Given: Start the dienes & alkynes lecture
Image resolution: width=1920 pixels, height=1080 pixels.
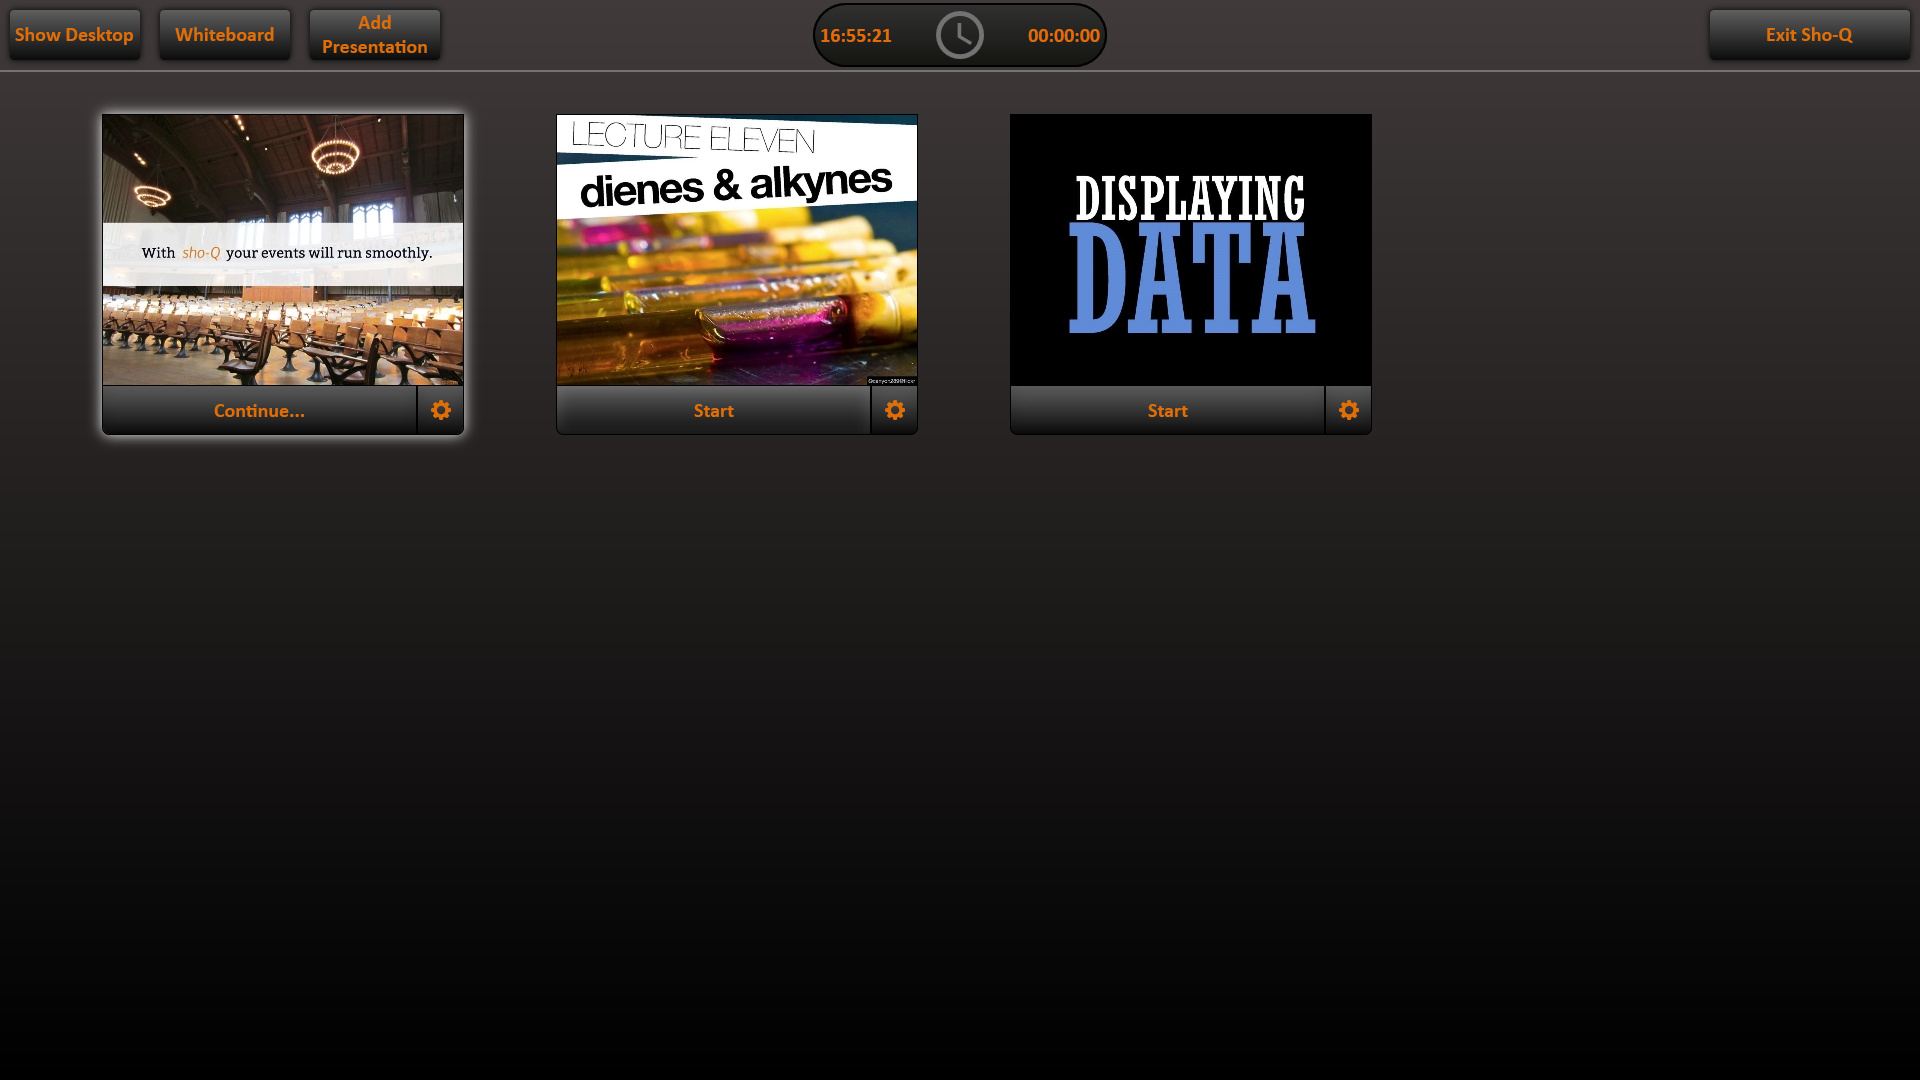Looking at the screenshot, I should tap(713, 410).
